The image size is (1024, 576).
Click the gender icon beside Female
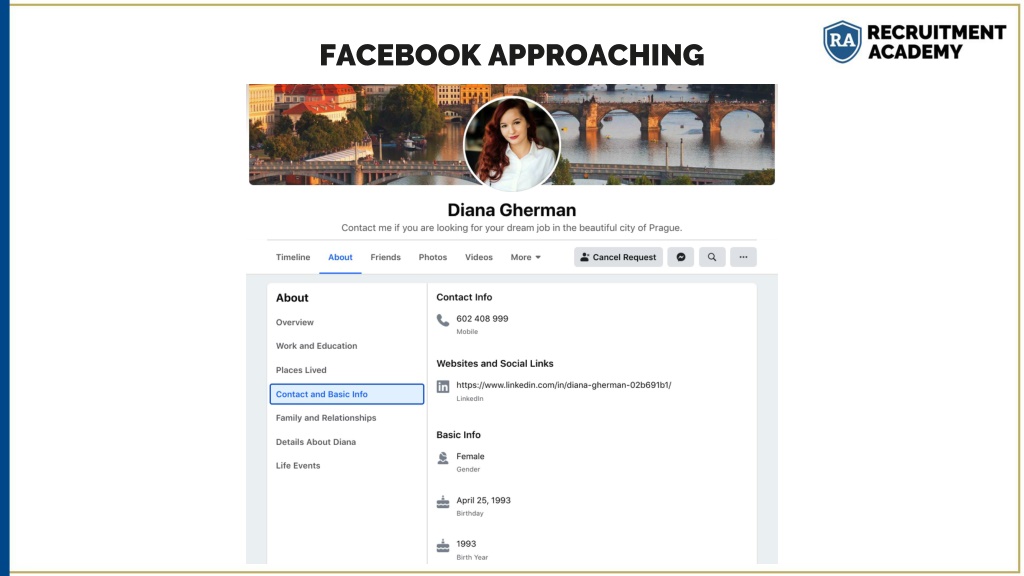443,458
